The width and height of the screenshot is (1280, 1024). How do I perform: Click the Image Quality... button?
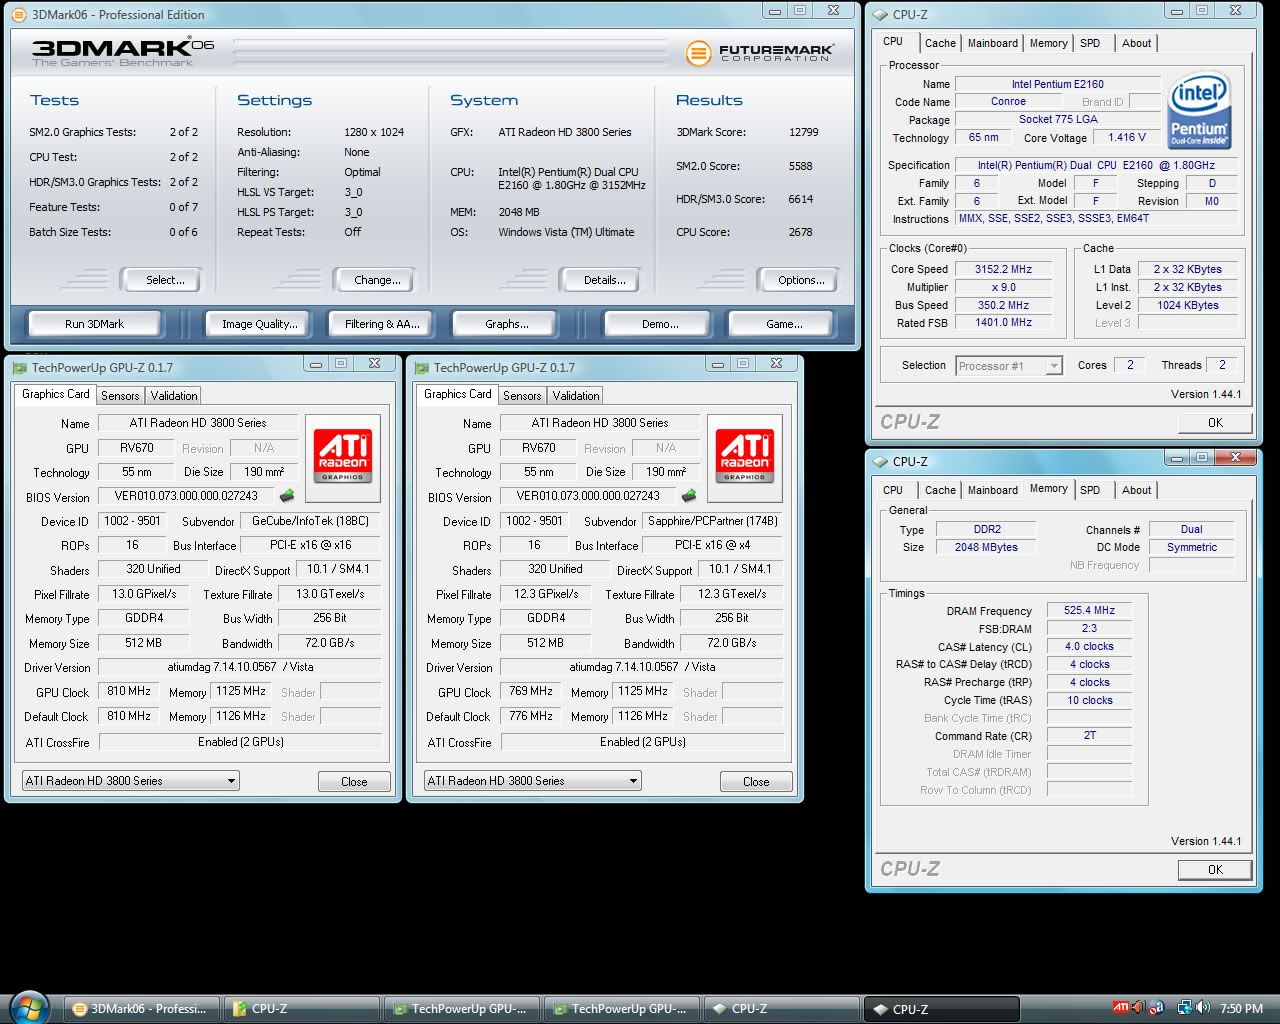(260, 324)
